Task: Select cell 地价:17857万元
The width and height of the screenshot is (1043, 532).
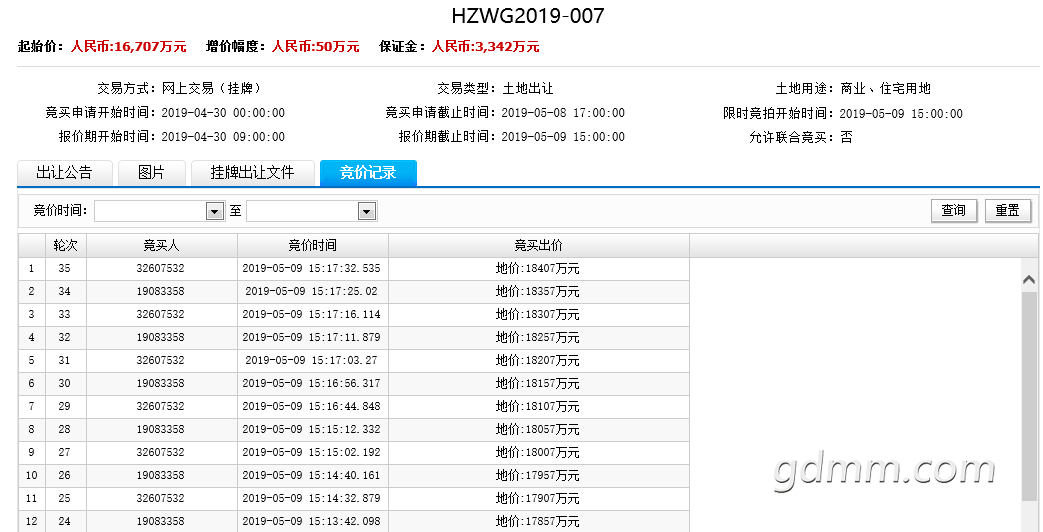Action: [537, 521]
